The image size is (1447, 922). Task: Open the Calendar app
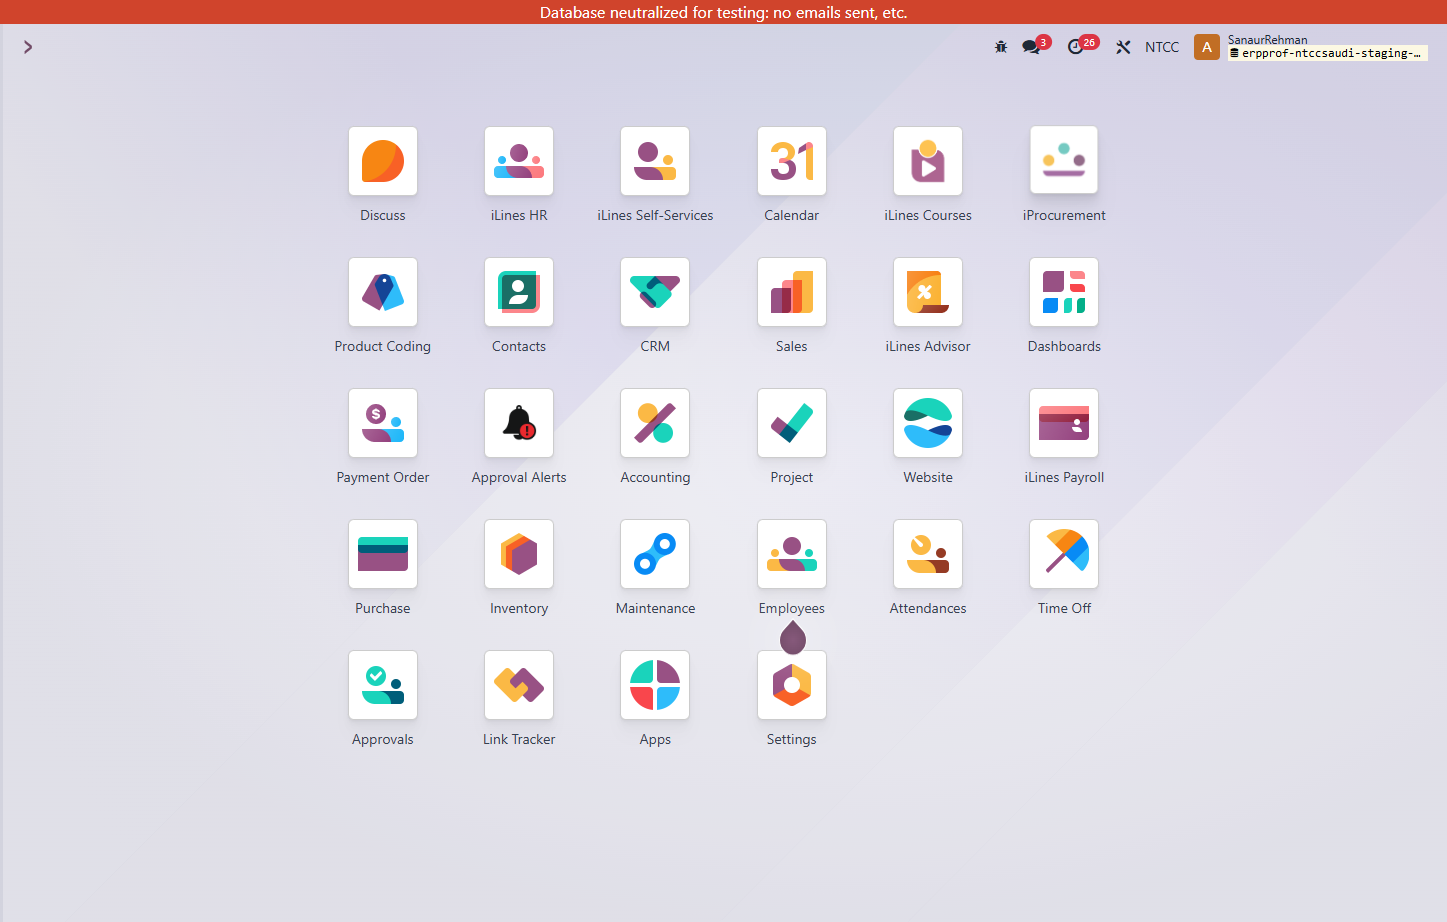[x=792, y=161]
